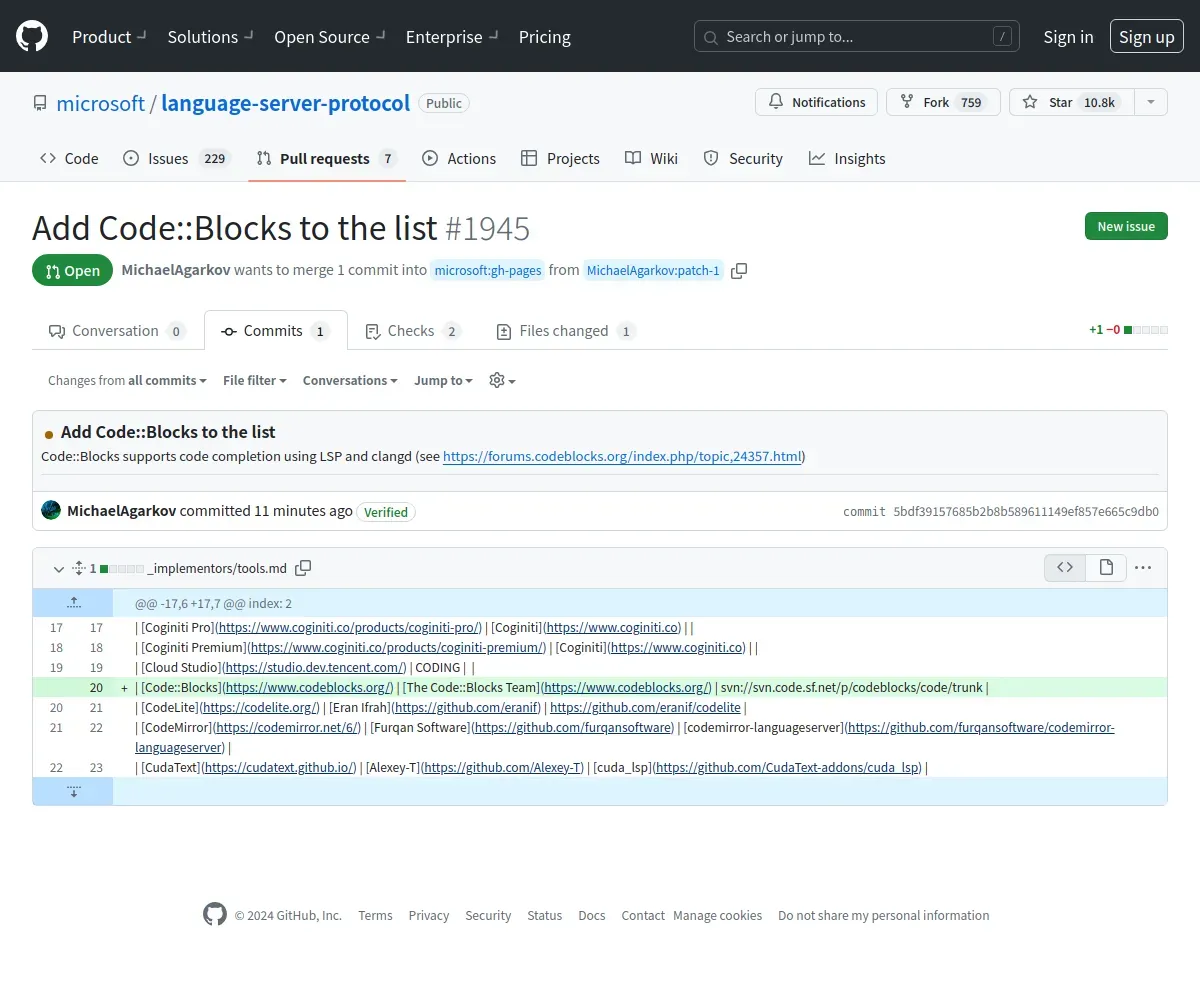
Task: Open the Pull requests tab
Action: 327,158
